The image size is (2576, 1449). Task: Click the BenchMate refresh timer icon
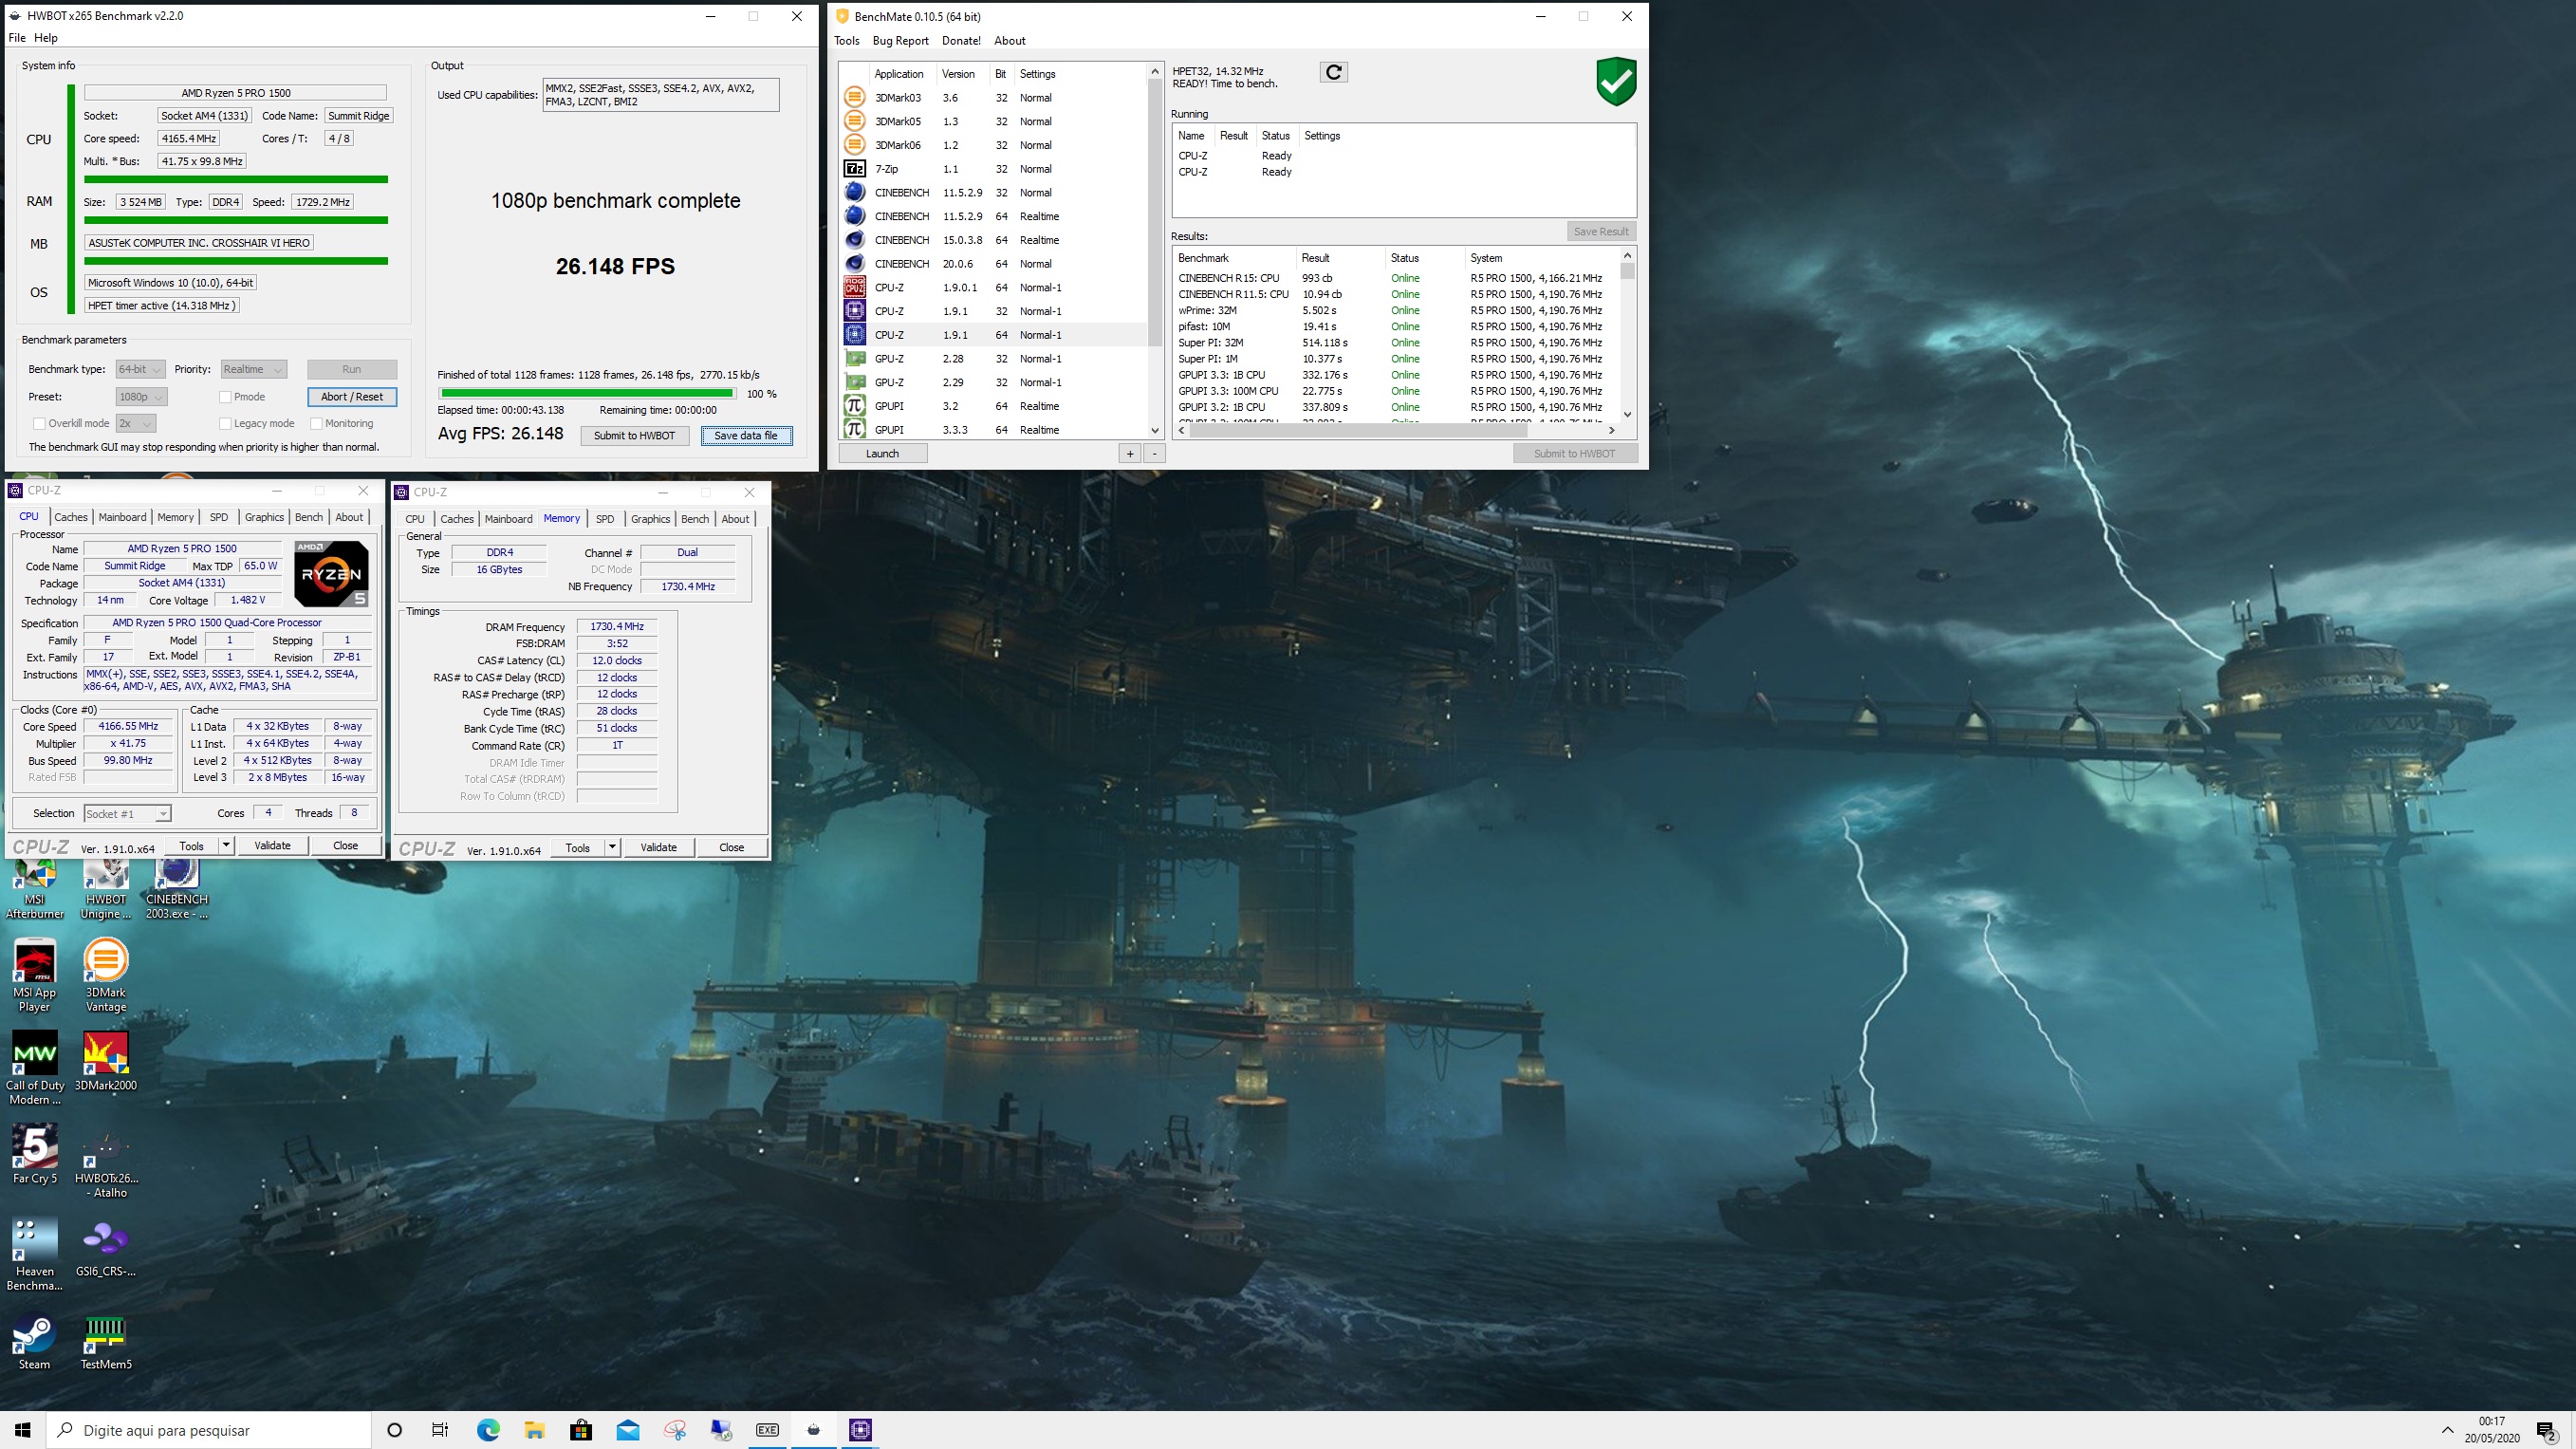[1333, 72]
